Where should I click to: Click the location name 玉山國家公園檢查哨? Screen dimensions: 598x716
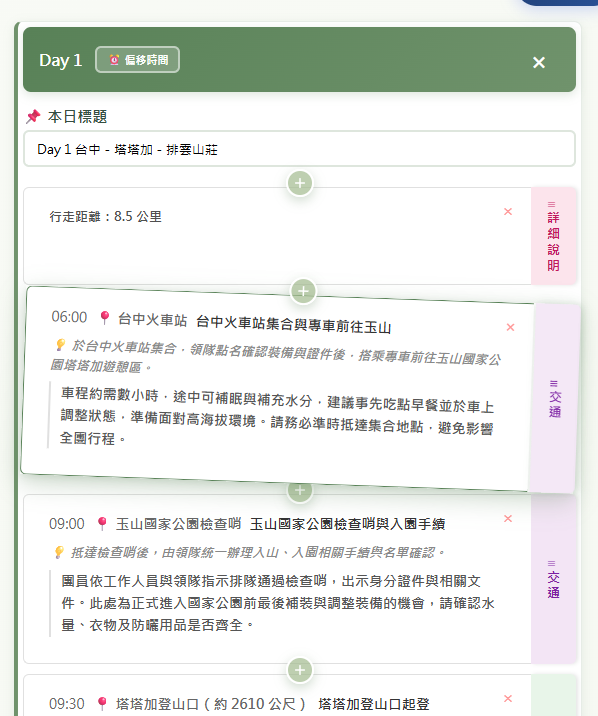178,524
